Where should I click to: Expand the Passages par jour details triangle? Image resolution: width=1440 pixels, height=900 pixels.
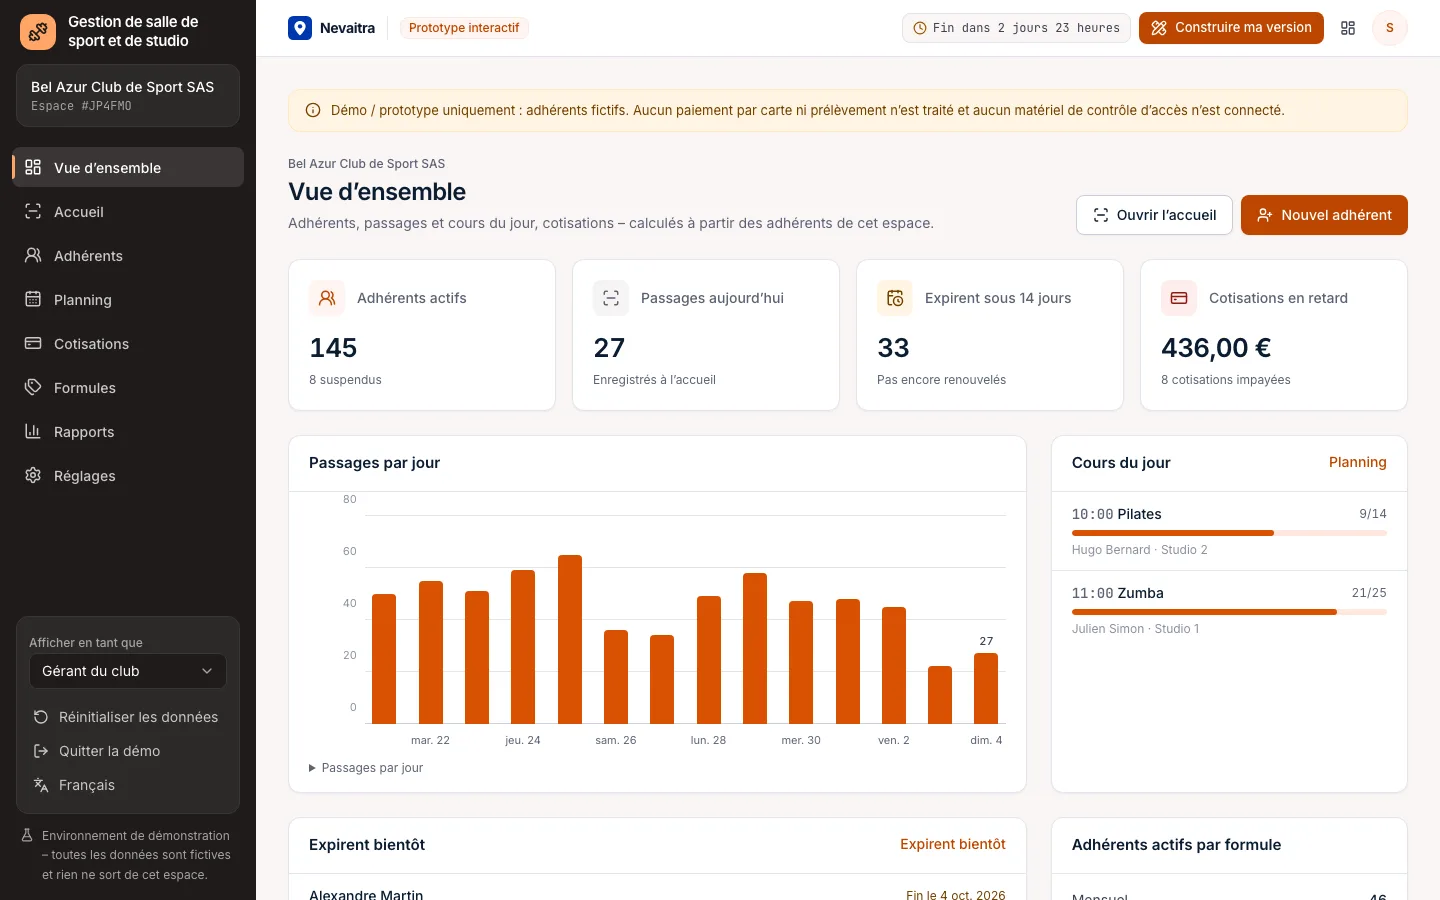[312, 768]
